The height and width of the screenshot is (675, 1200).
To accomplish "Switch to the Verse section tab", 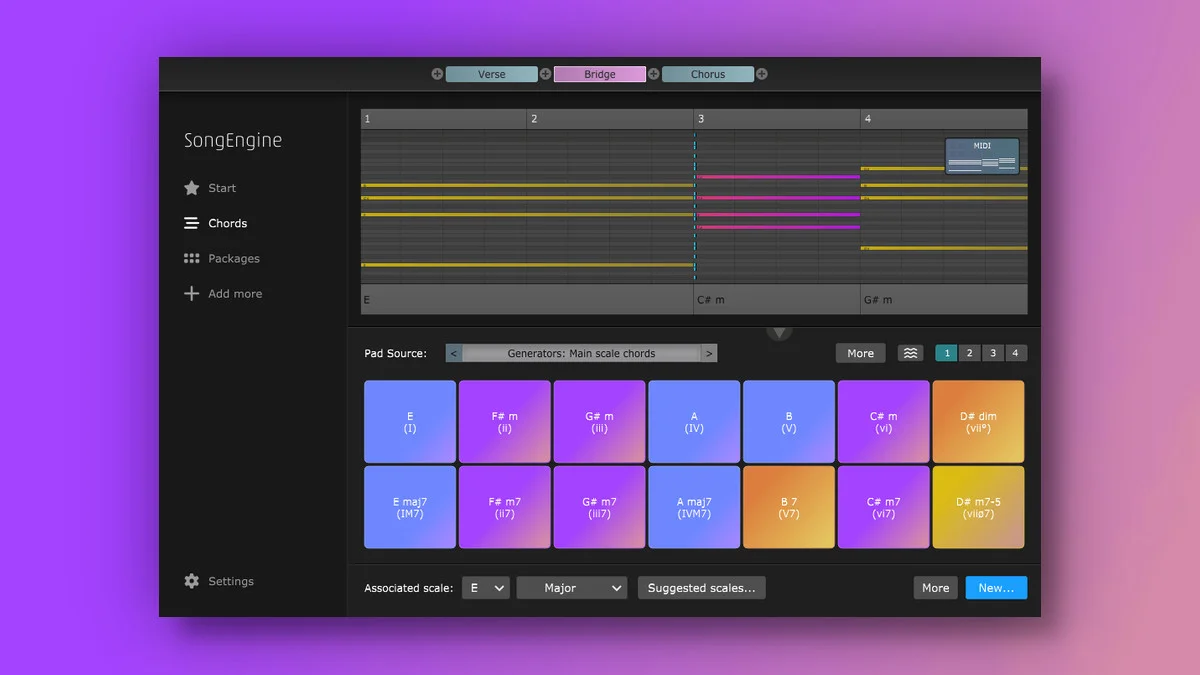I will pyautogui.click(x=491, y=74).
